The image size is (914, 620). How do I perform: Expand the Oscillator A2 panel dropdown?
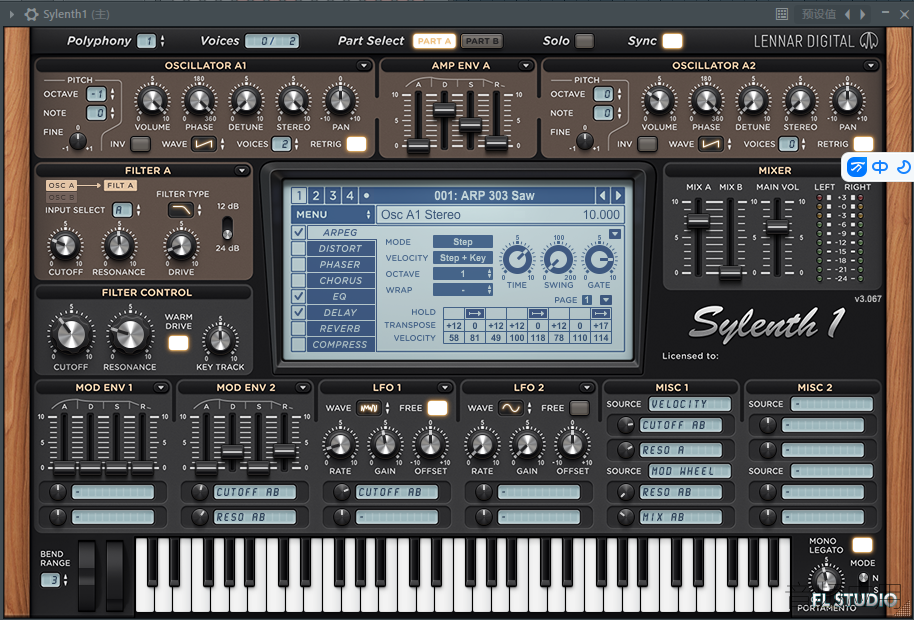coord(870,65)
